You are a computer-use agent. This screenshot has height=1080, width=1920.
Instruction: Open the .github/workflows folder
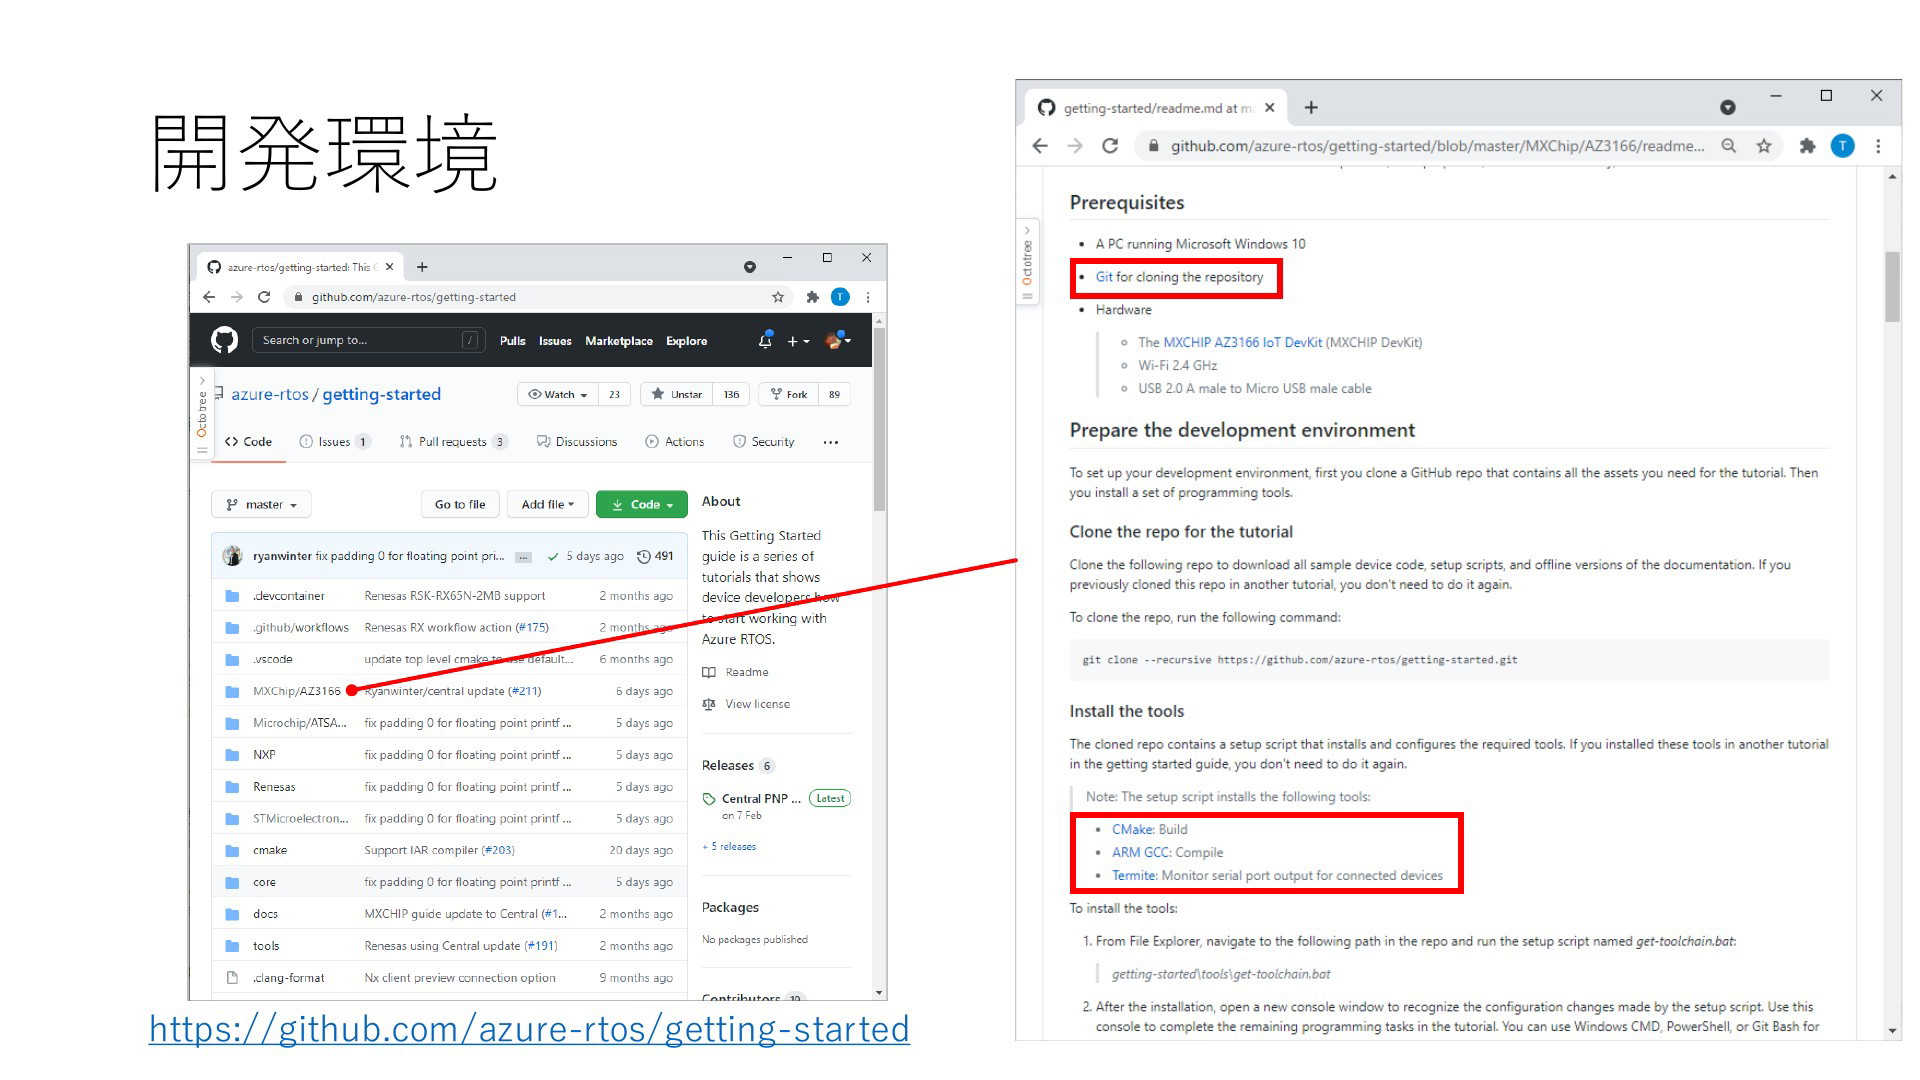point(301,628)
